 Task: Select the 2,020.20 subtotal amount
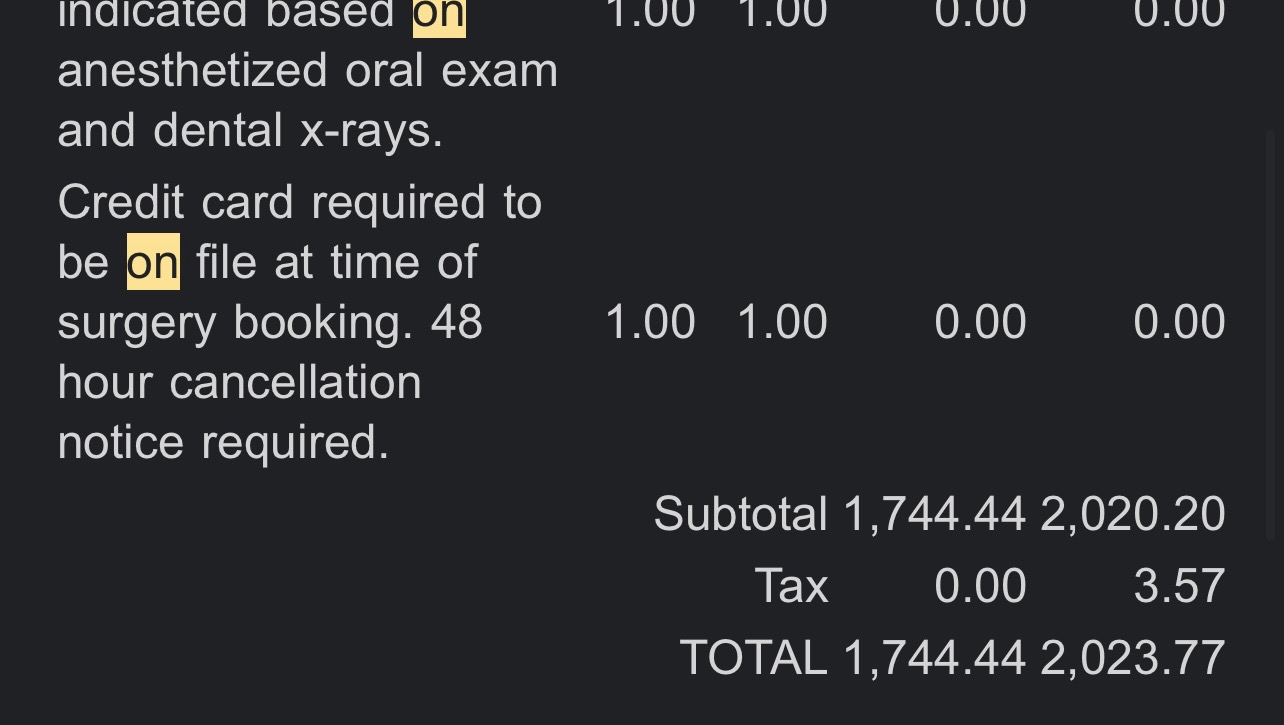(1132, 514)
